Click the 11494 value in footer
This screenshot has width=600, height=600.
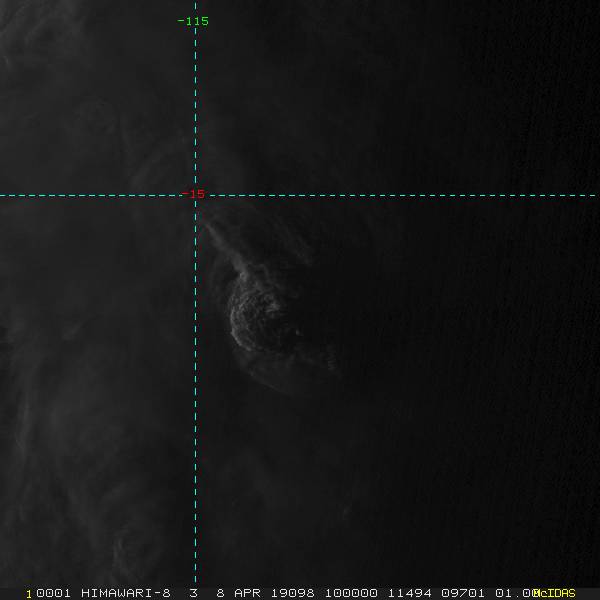click(x=404, y=593)
